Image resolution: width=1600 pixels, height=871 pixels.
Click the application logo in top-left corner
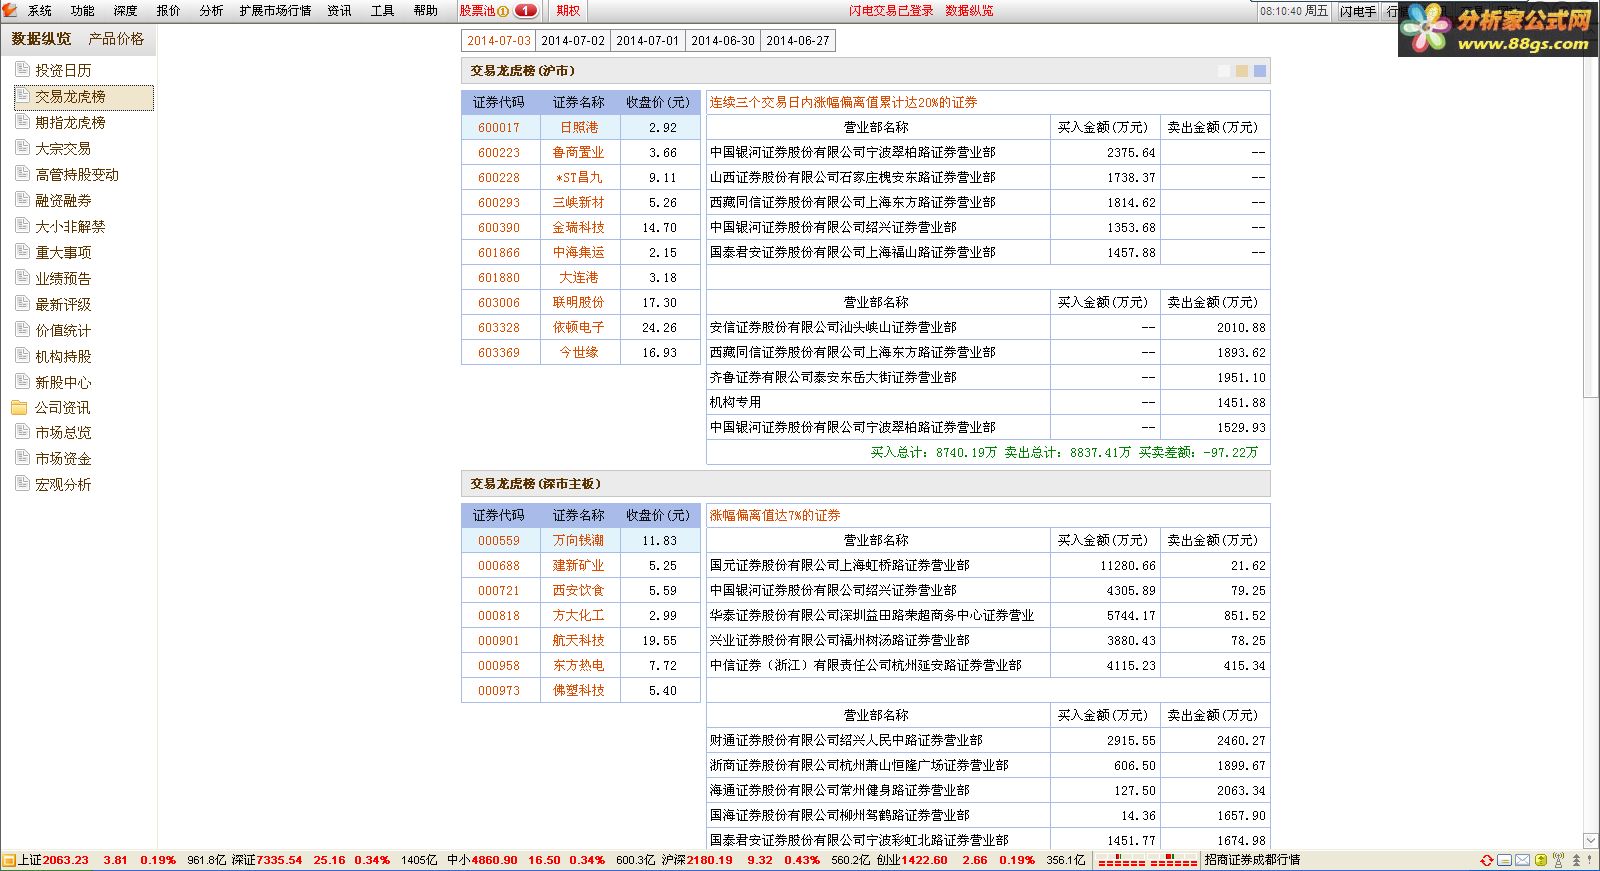tap(10, 10)
